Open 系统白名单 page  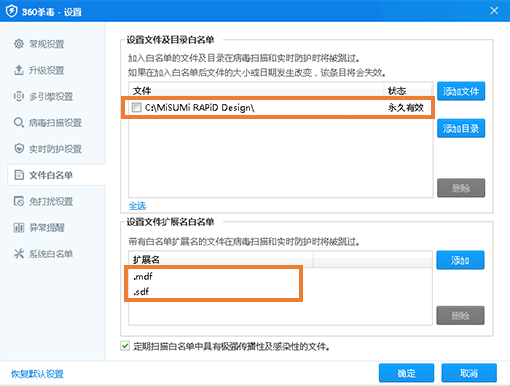[x=51, y=254]
